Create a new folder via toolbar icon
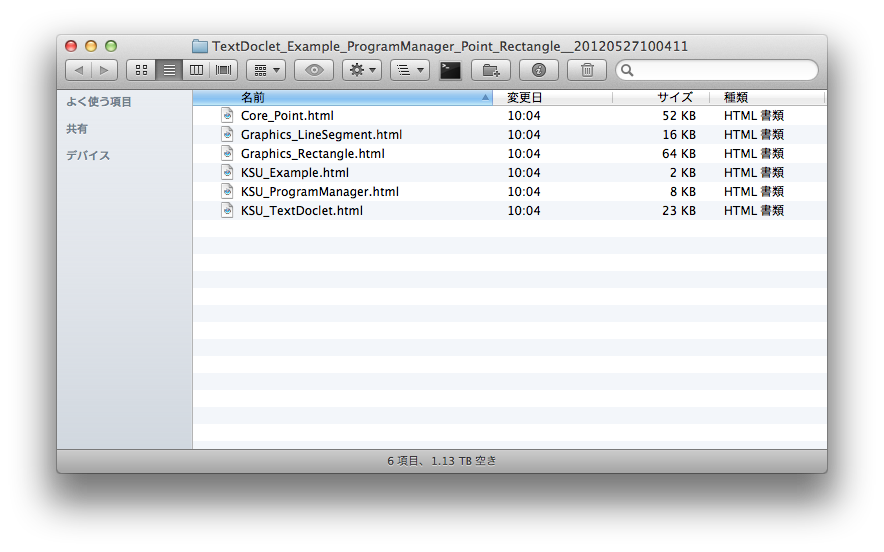Image resolution: width=884 pixels, height=552 pixels. coord(491,70)
